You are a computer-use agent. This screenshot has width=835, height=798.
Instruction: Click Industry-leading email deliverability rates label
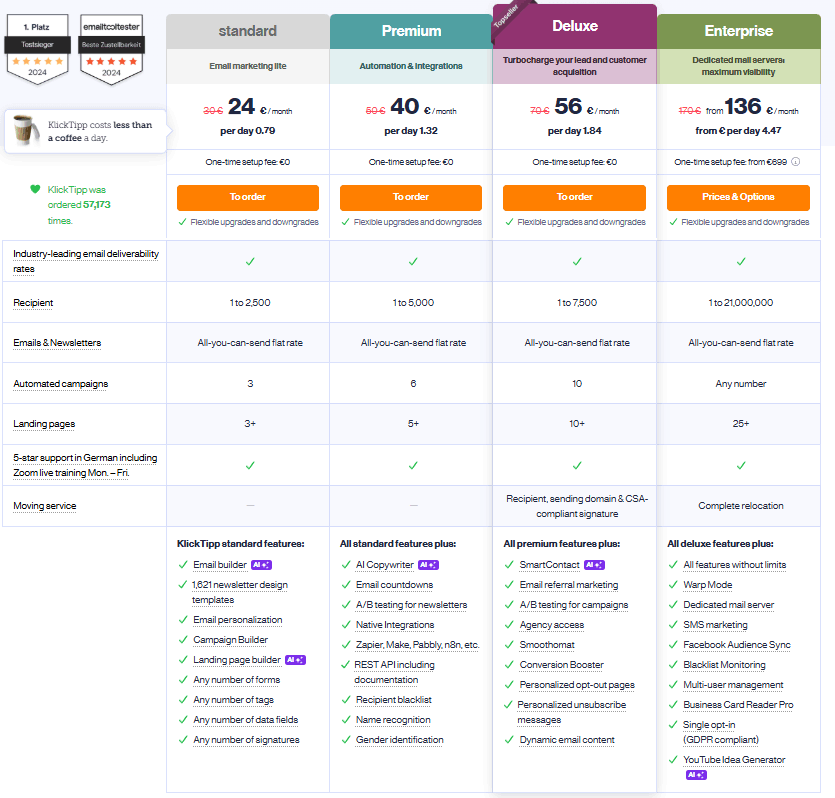[x=86, y=261]
